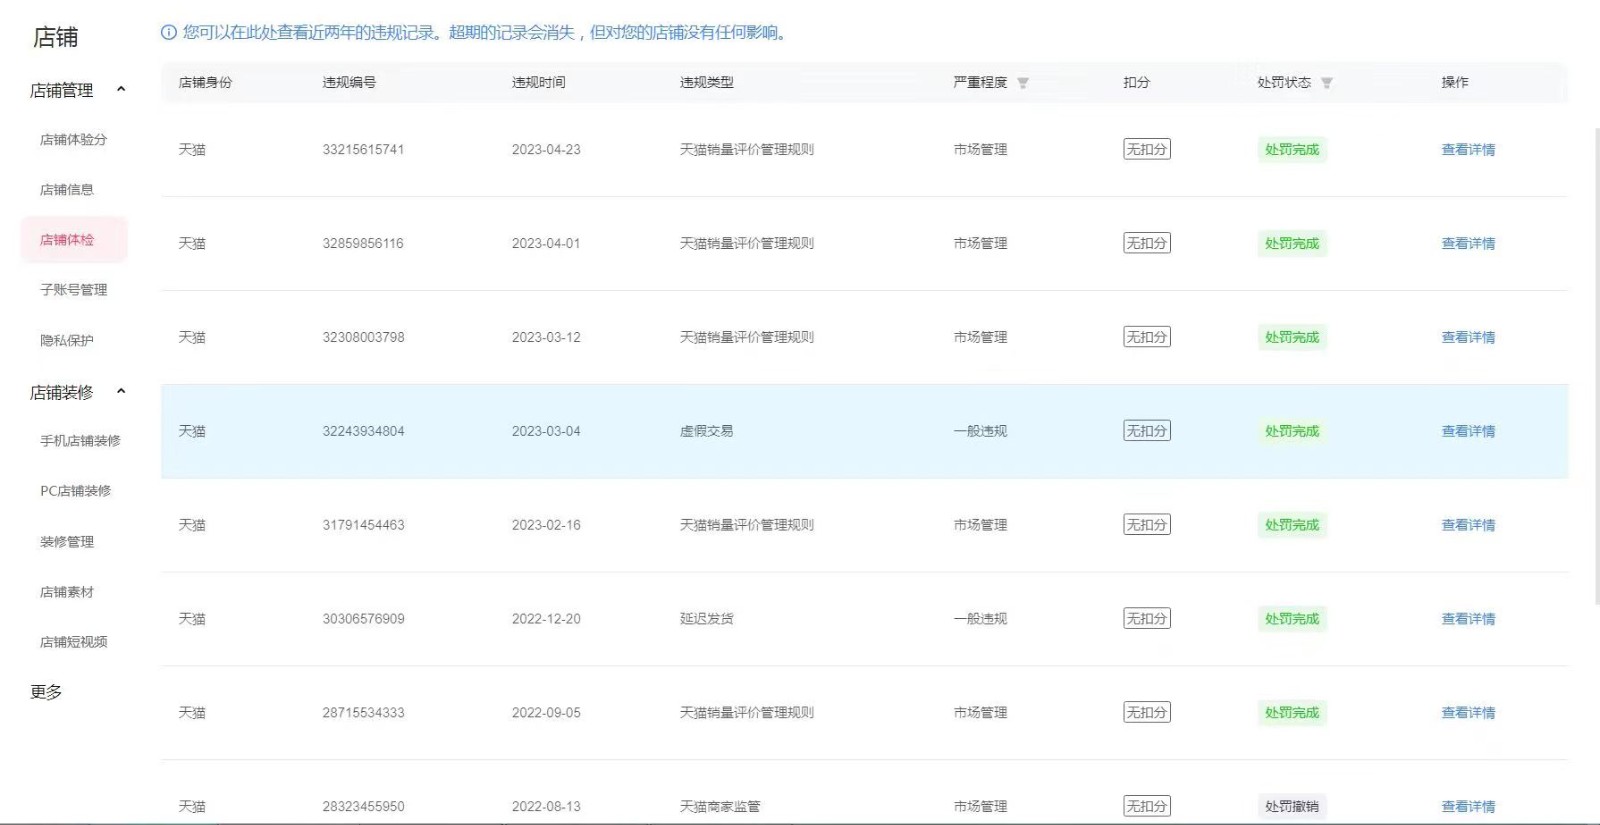Click the 天猫商家监管 violation type cell

[x=720, y=807]
